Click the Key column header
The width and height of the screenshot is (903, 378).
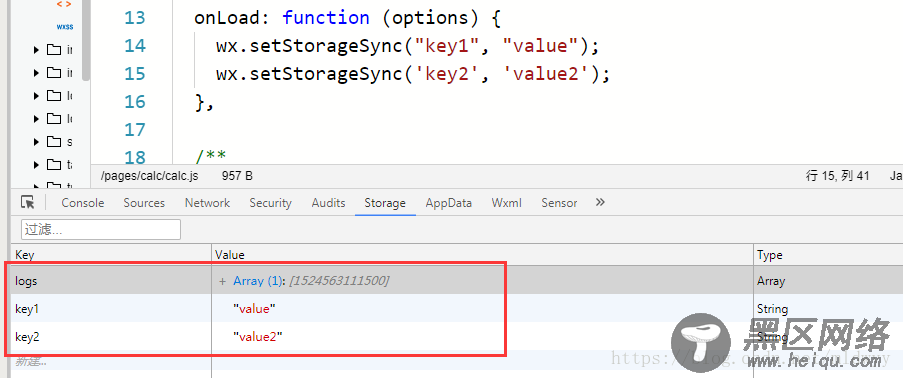pos(111,255)
